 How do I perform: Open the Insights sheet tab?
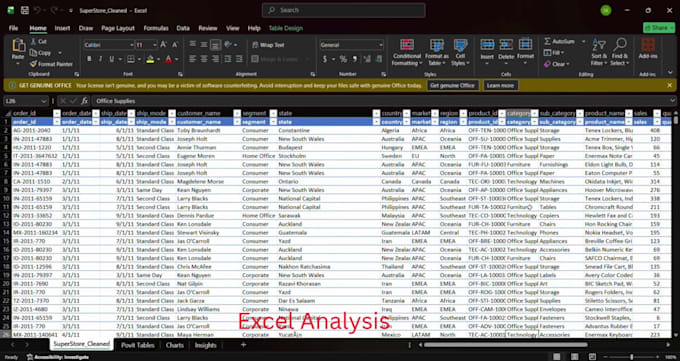205,345
